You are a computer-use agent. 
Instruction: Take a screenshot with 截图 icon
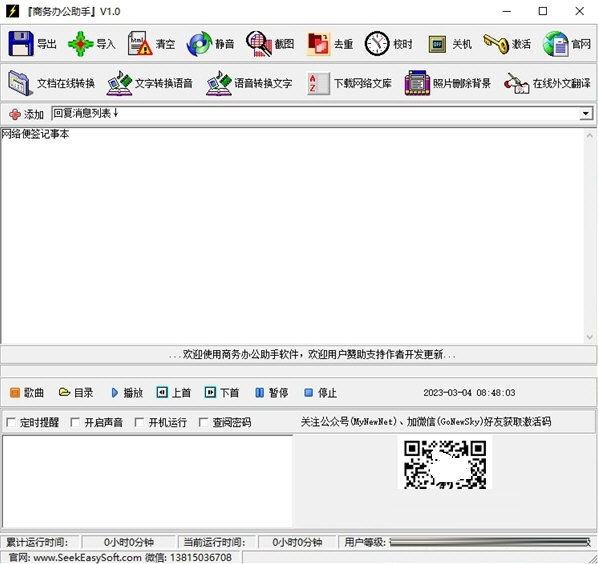pos(259,44)
